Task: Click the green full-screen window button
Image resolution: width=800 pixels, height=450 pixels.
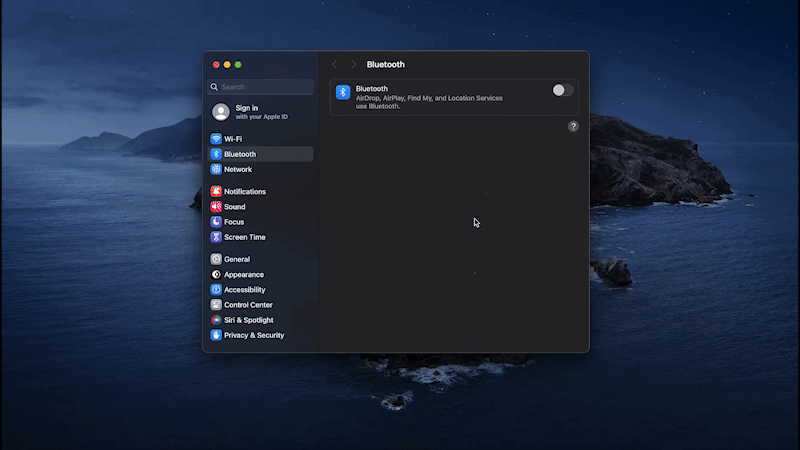Action: (238, 65)
